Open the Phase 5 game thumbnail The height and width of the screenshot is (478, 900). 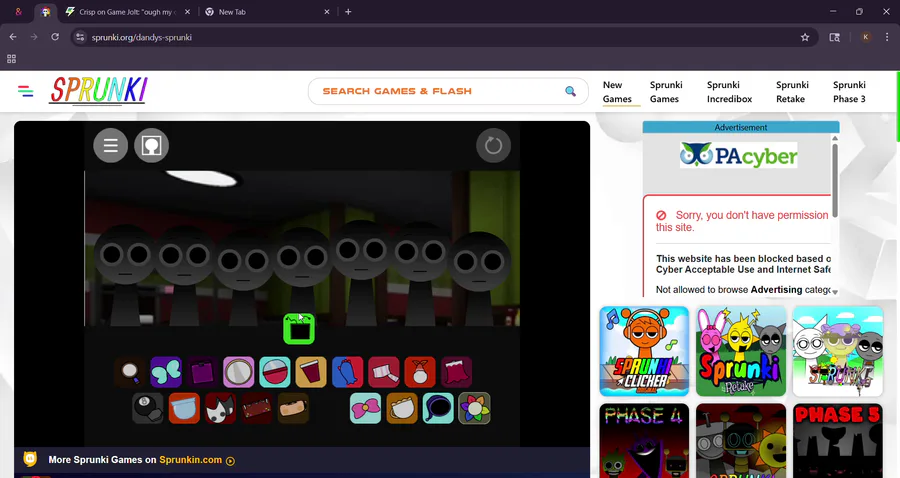838,441
